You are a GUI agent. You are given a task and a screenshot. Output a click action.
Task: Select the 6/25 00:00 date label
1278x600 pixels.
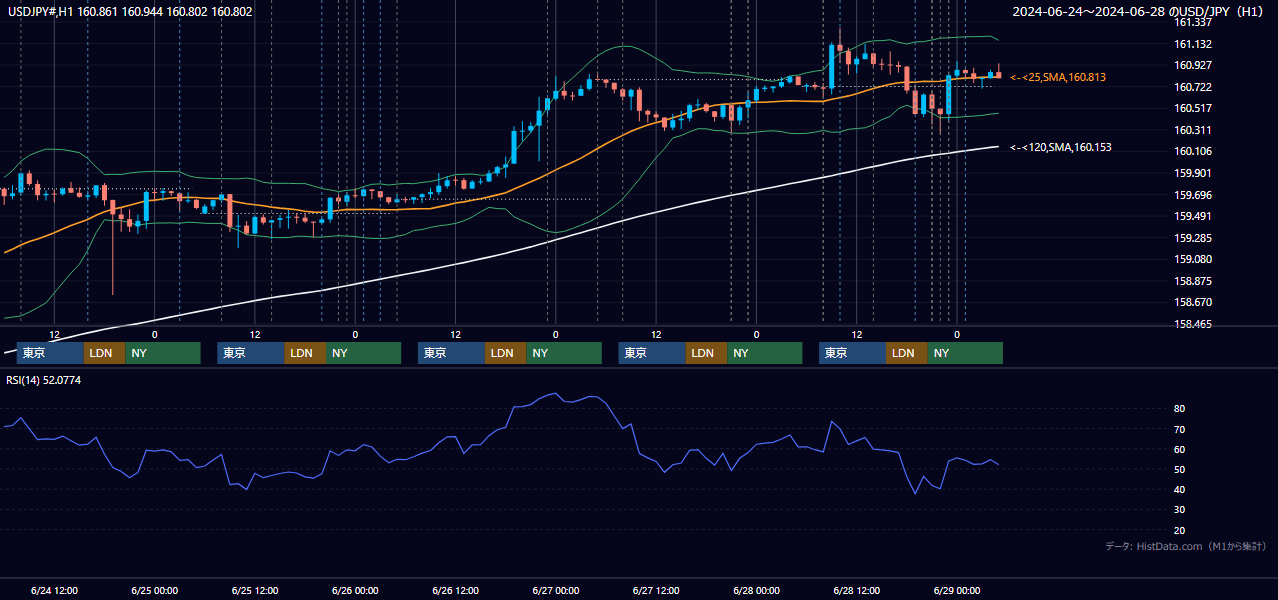(x=154, y=590)
